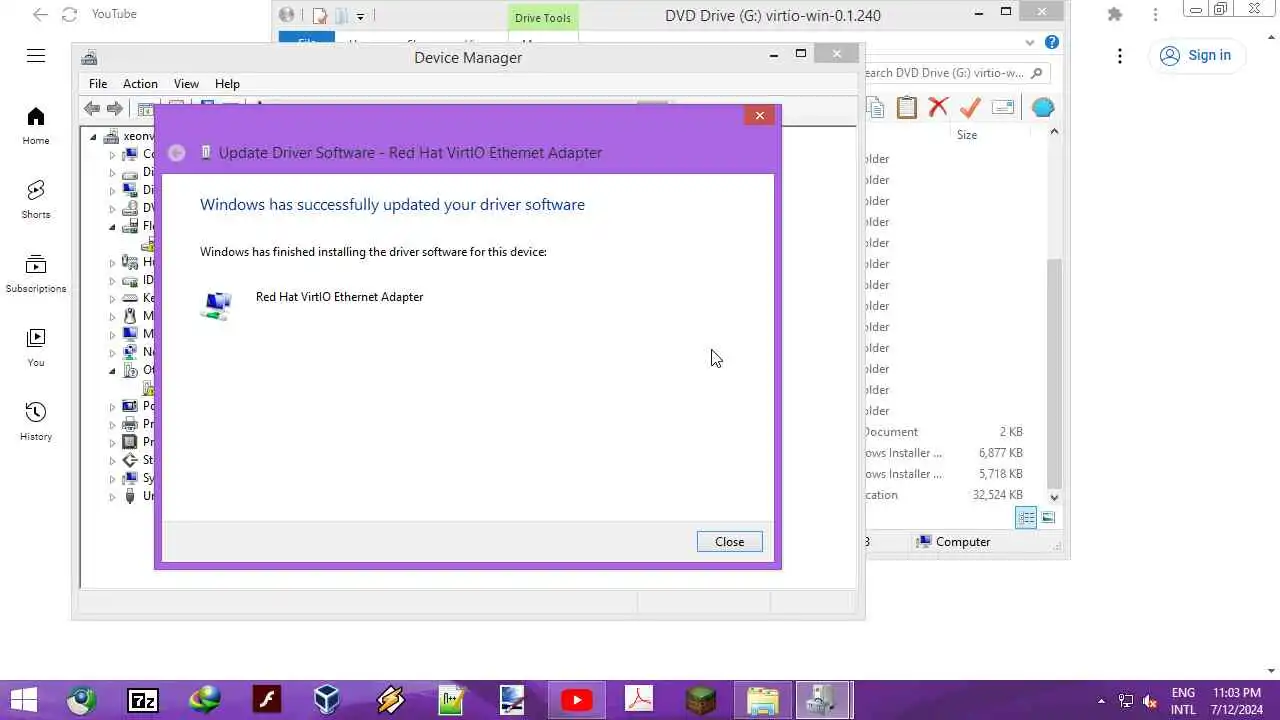Click the network adapter icon in dialog
Viewport: 1280px width, 720px height.
pyautogui.click(x=216, y=305)
